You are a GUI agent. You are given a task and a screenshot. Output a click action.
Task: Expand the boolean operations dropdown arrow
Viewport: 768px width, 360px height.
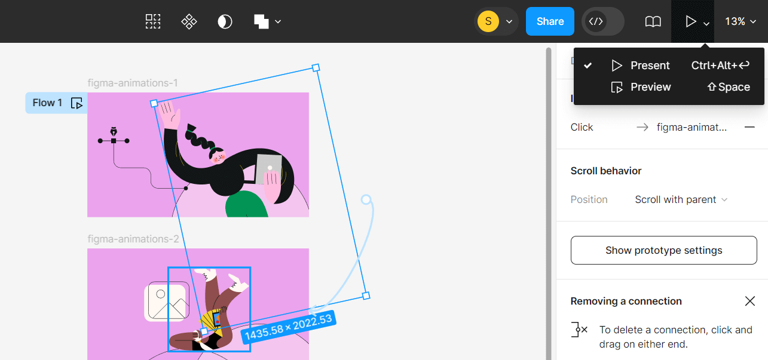click(x=278, y=22)
